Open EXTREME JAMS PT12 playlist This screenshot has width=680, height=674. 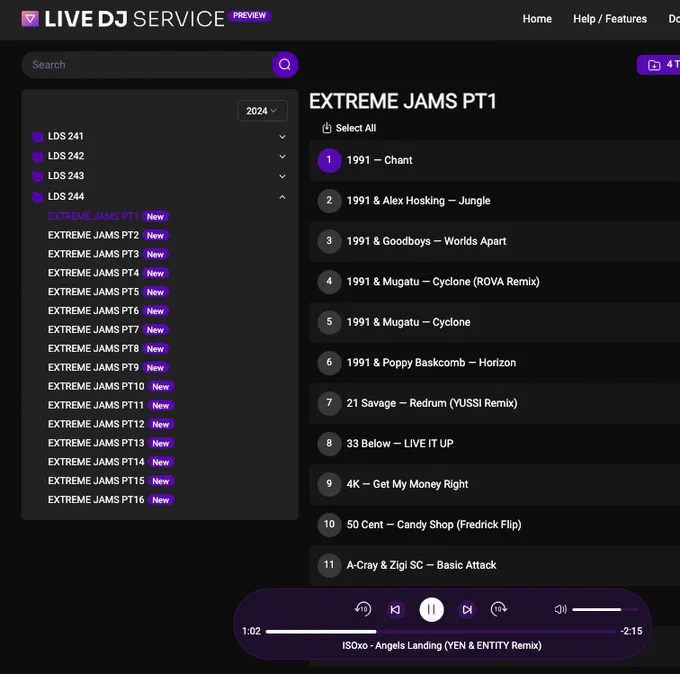(x=96, y=424)
